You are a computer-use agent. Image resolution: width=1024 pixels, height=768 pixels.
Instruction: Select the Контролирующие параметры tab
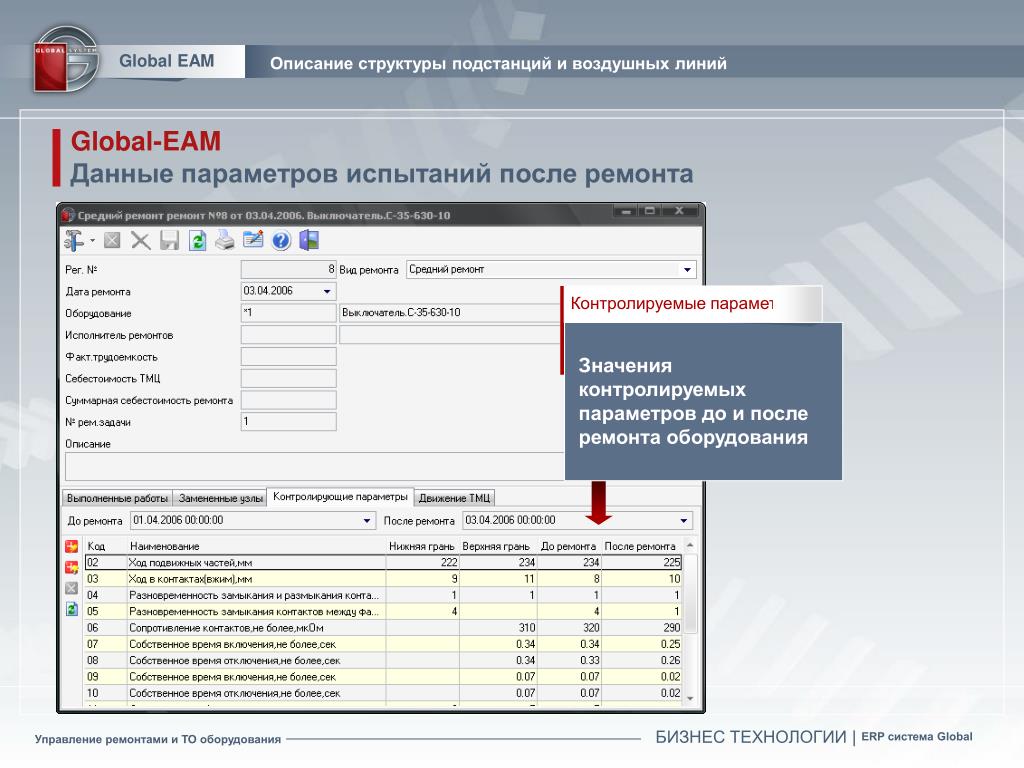340,497
